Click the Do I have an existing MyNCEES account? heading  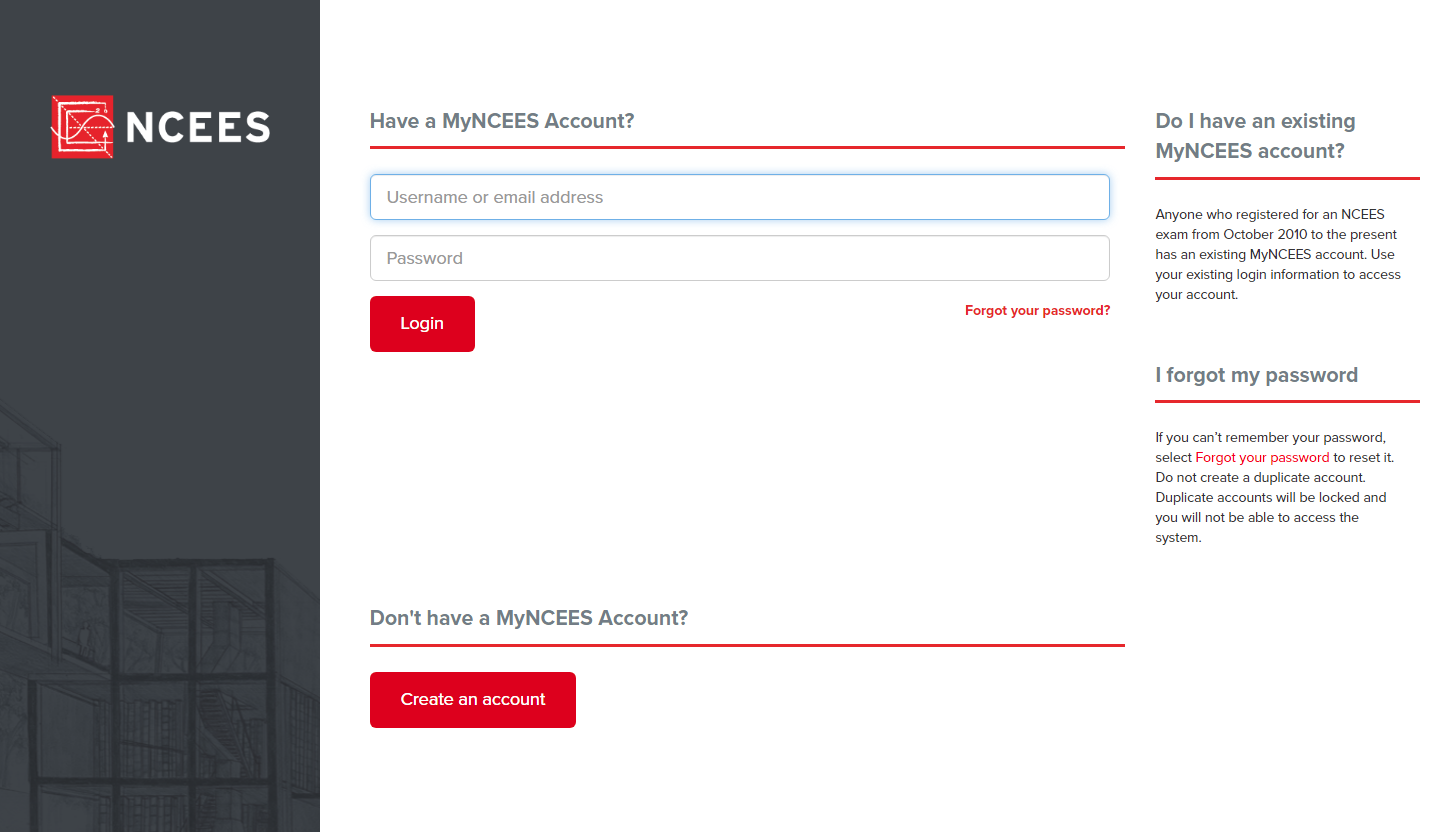(x=1256, y=136)
